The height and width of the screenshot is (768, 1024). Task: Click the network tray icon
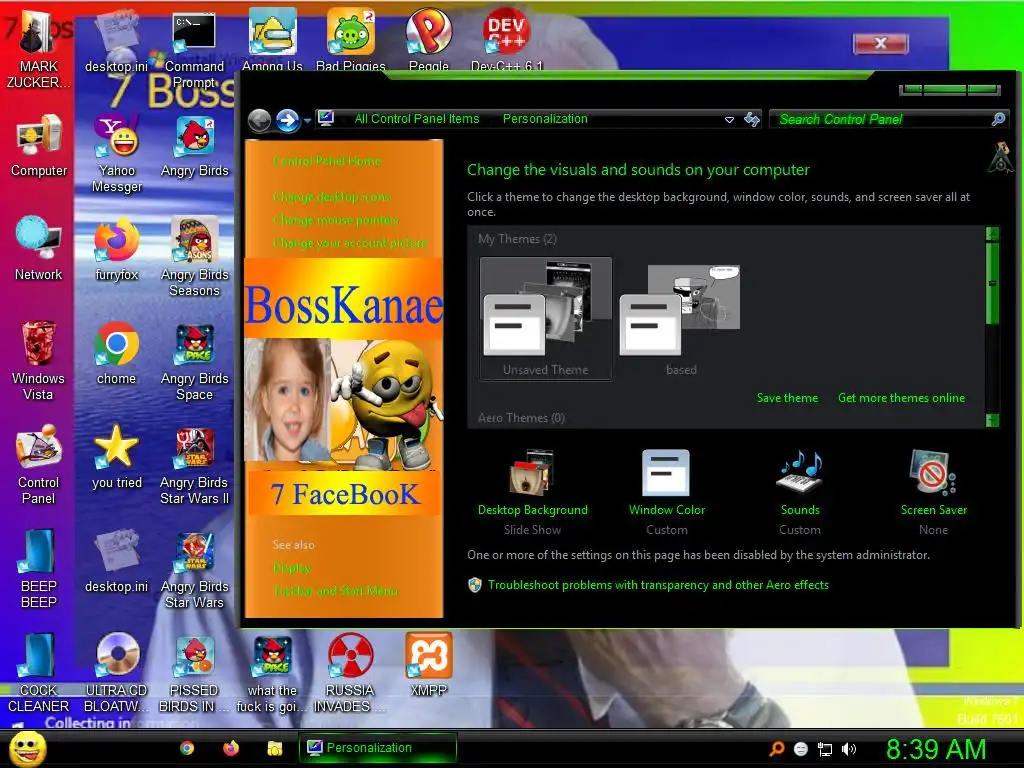(x=825, y=749)
